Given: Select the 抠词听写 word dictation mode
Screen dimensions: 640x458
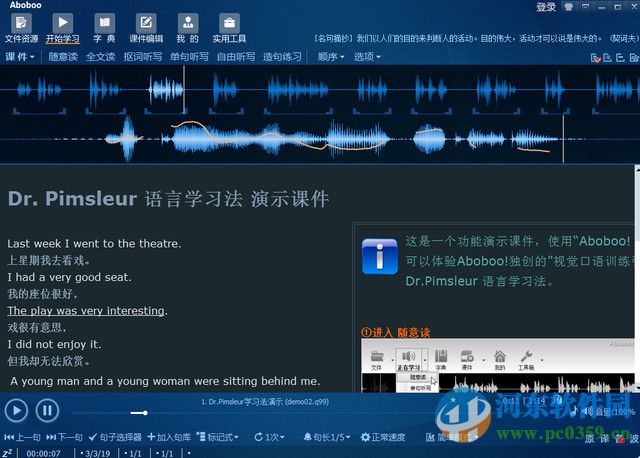Looking at the screenshot, I should (x=143, y=57).
